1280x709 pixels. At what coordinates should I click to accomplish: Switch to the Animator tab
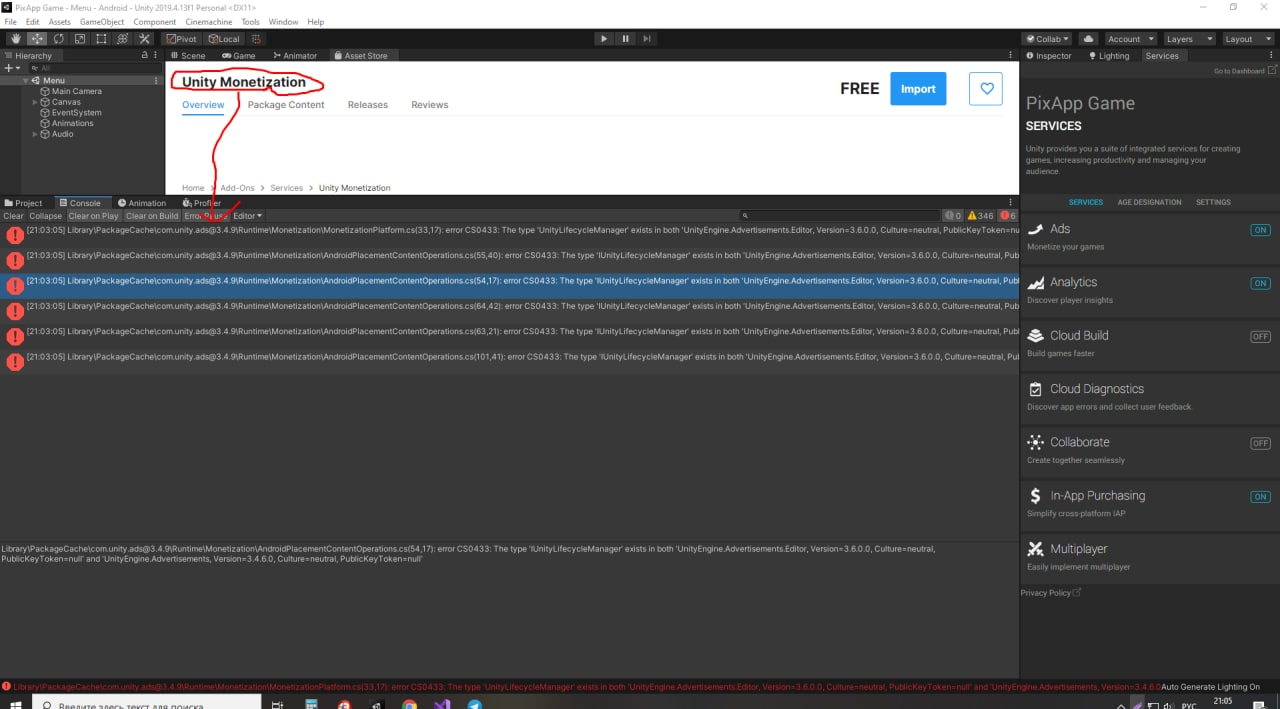tap(294, 56)
